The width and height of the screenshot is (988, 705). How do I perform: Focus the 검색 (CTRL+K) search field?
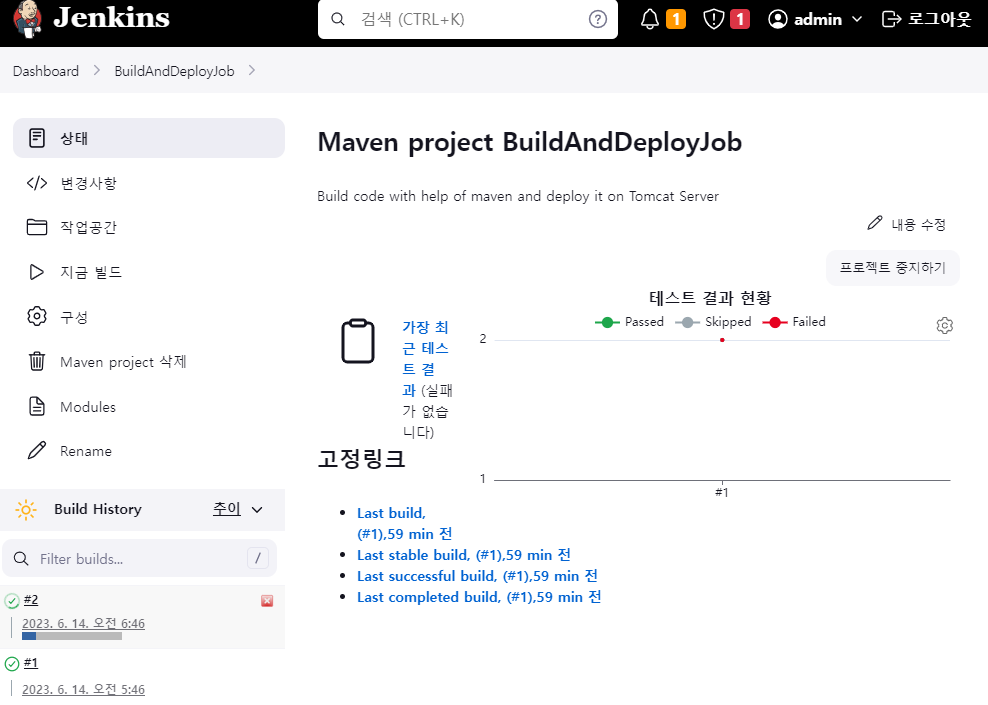468,19
